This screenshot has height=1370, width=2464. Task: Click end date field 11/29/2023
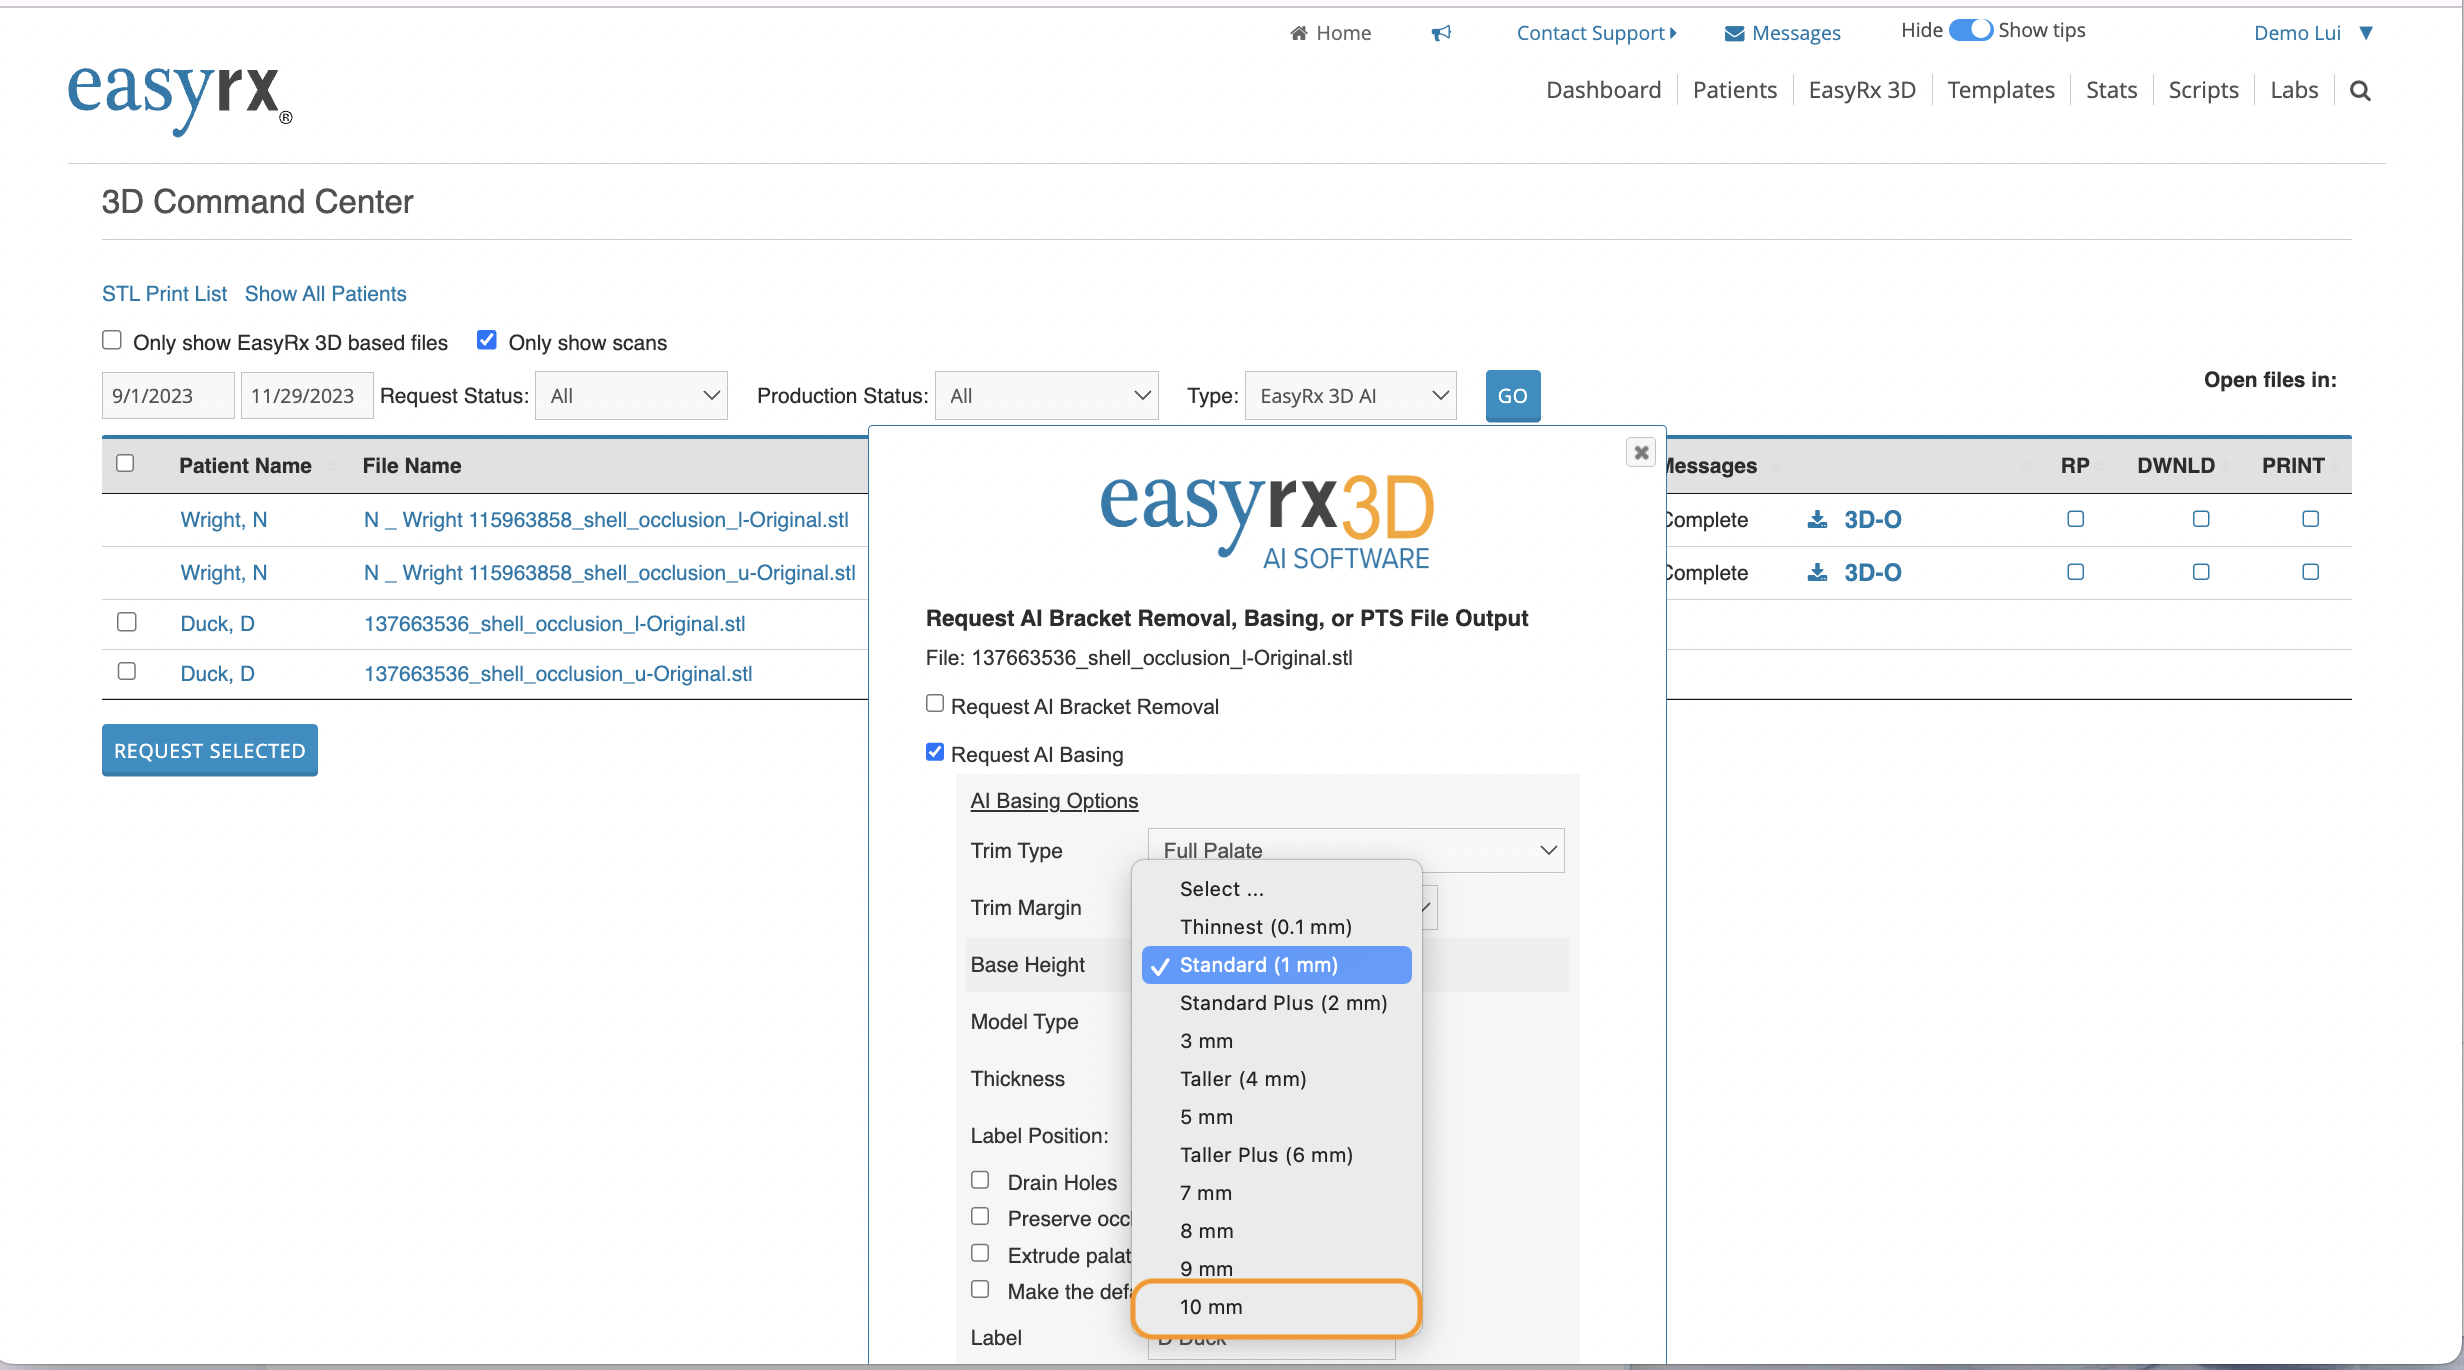(x=307, y=396)
